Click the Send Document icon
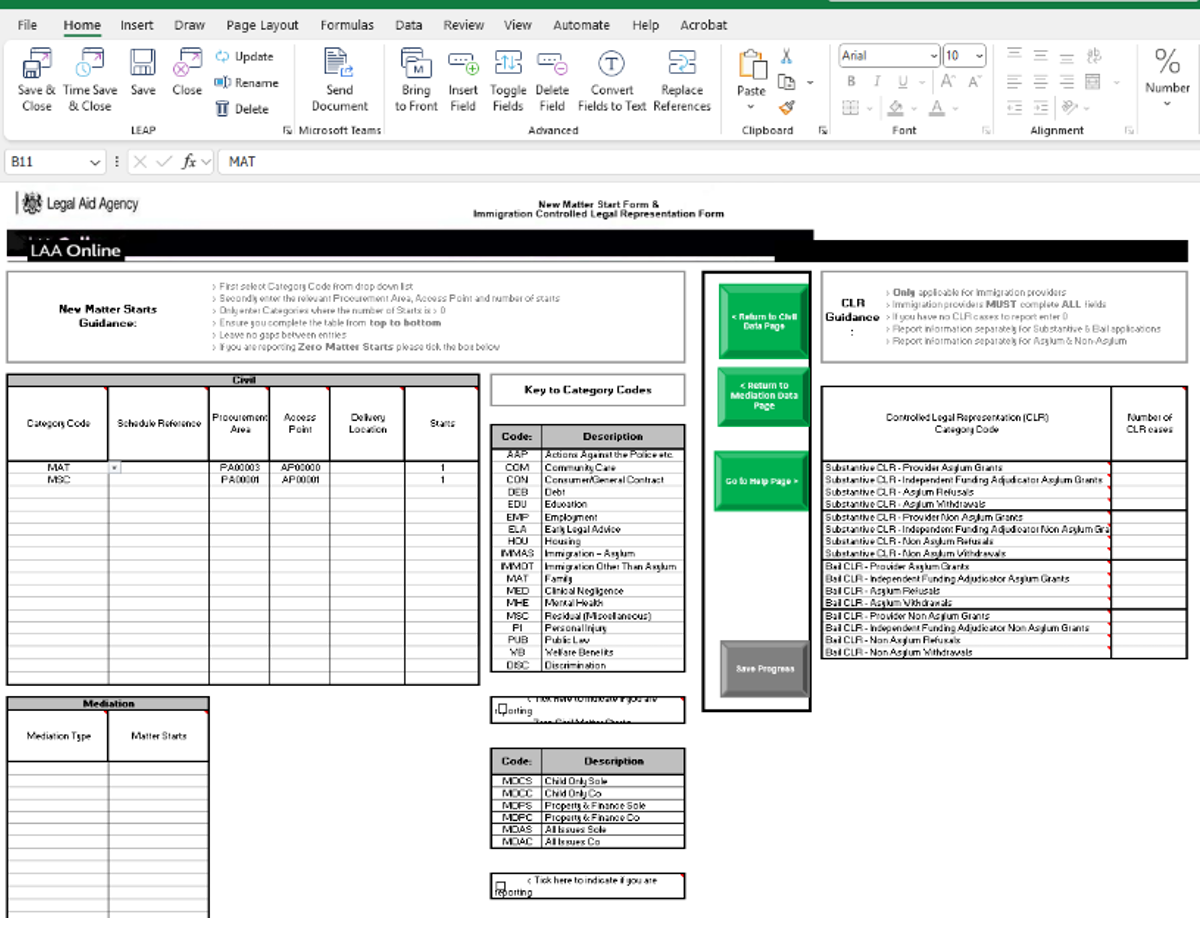1200x933 pixels. 339,65
